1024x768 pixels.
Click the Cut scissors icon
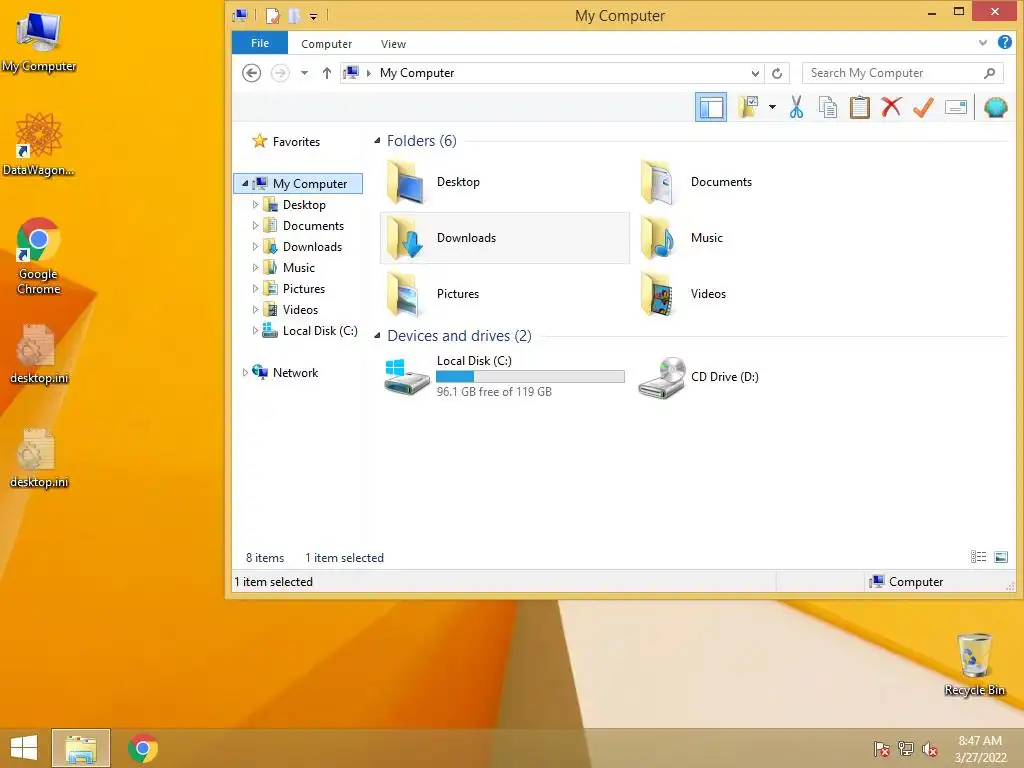796,106
